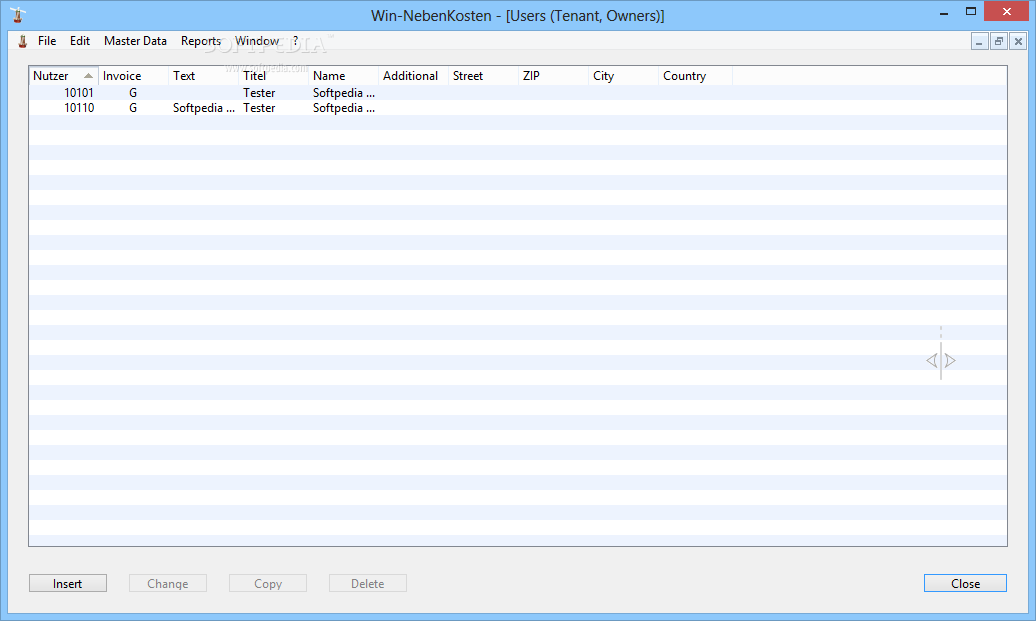Open the File menu
Image resolution: width=1036 pixels, height=621 pixels.
(47, 41)
